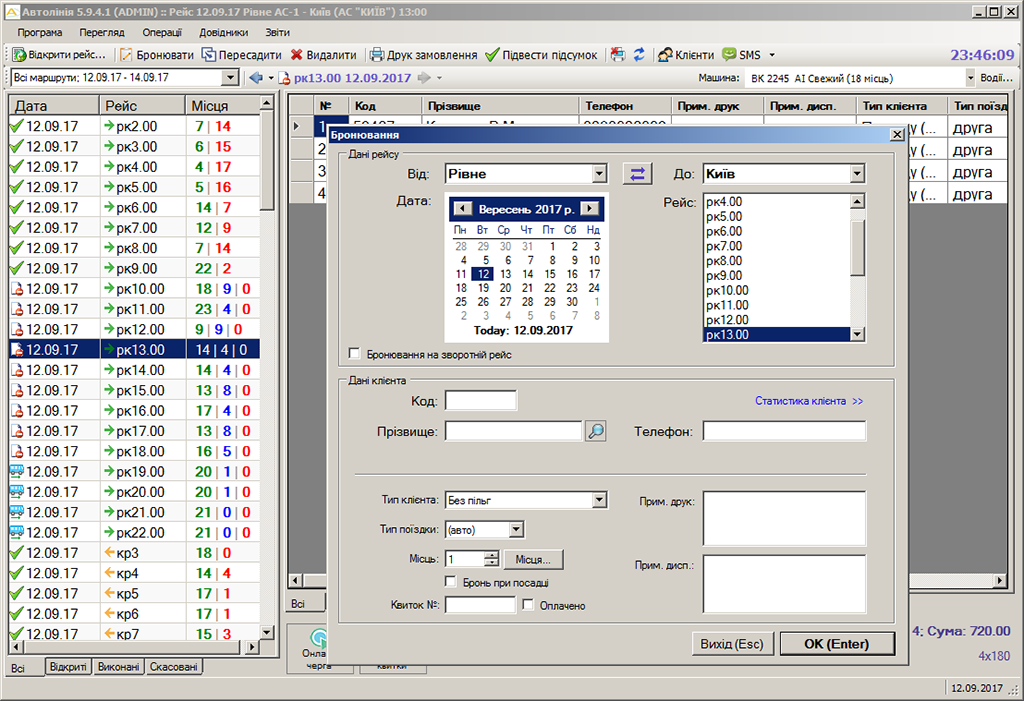Open the Довідники menu
The image size is (1024, 701).
pyautogui.click(x=223, y=32)
